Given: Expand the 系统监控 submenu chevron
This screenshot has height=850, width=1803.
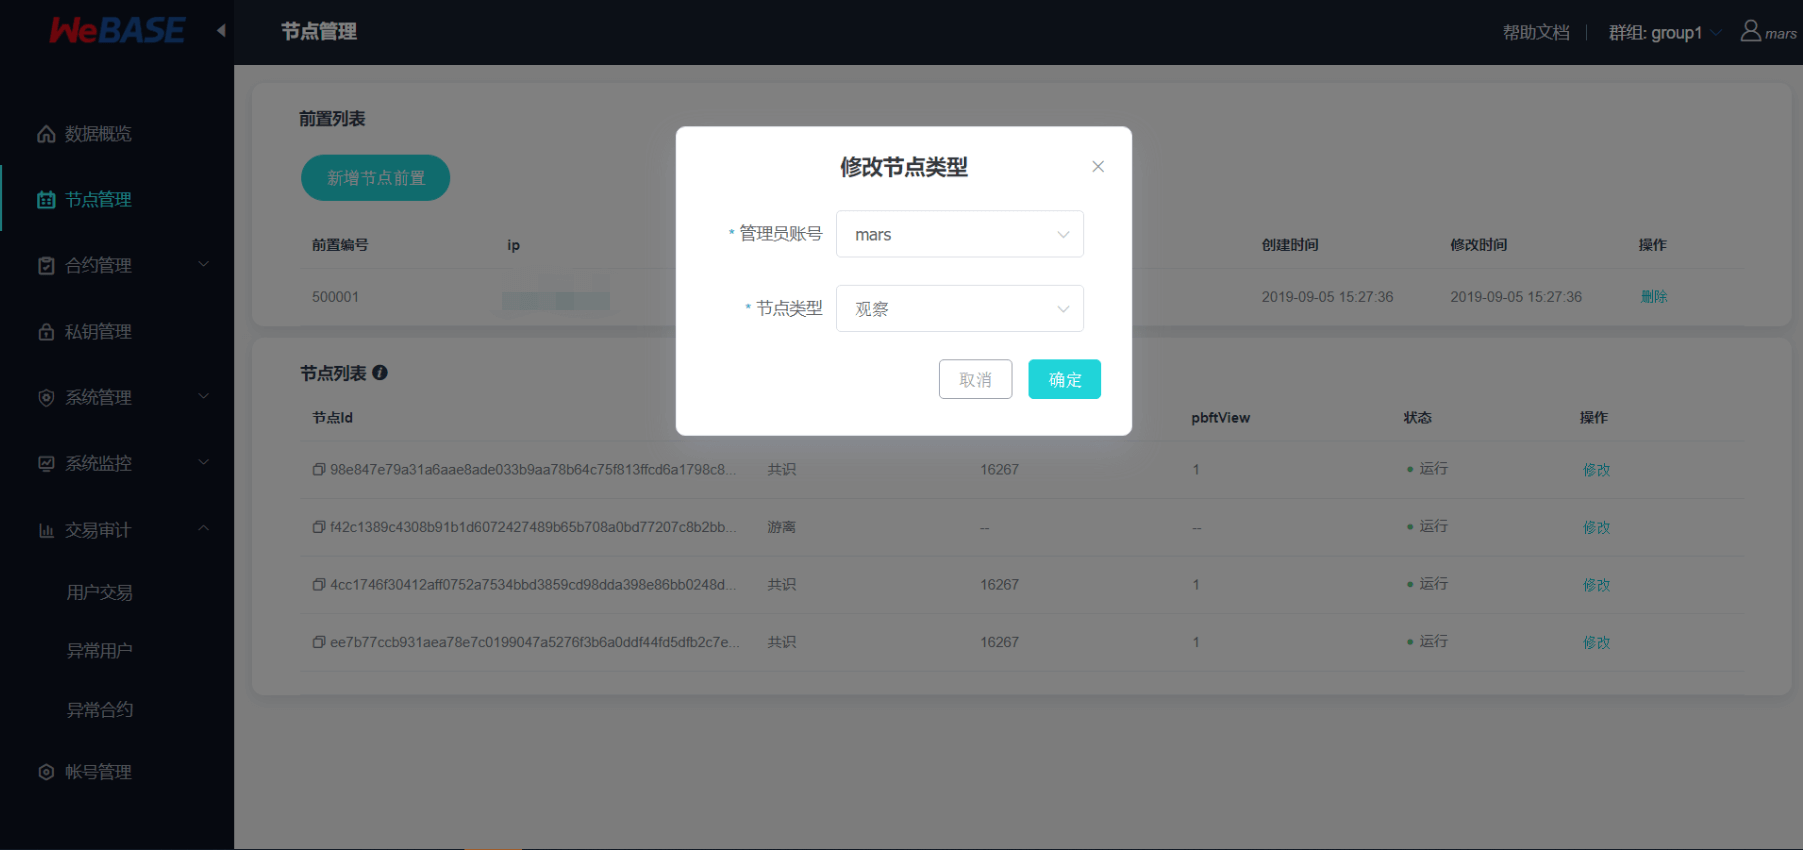Looking at the screenshot, I should pyautogui.click(x=204, y=462).
